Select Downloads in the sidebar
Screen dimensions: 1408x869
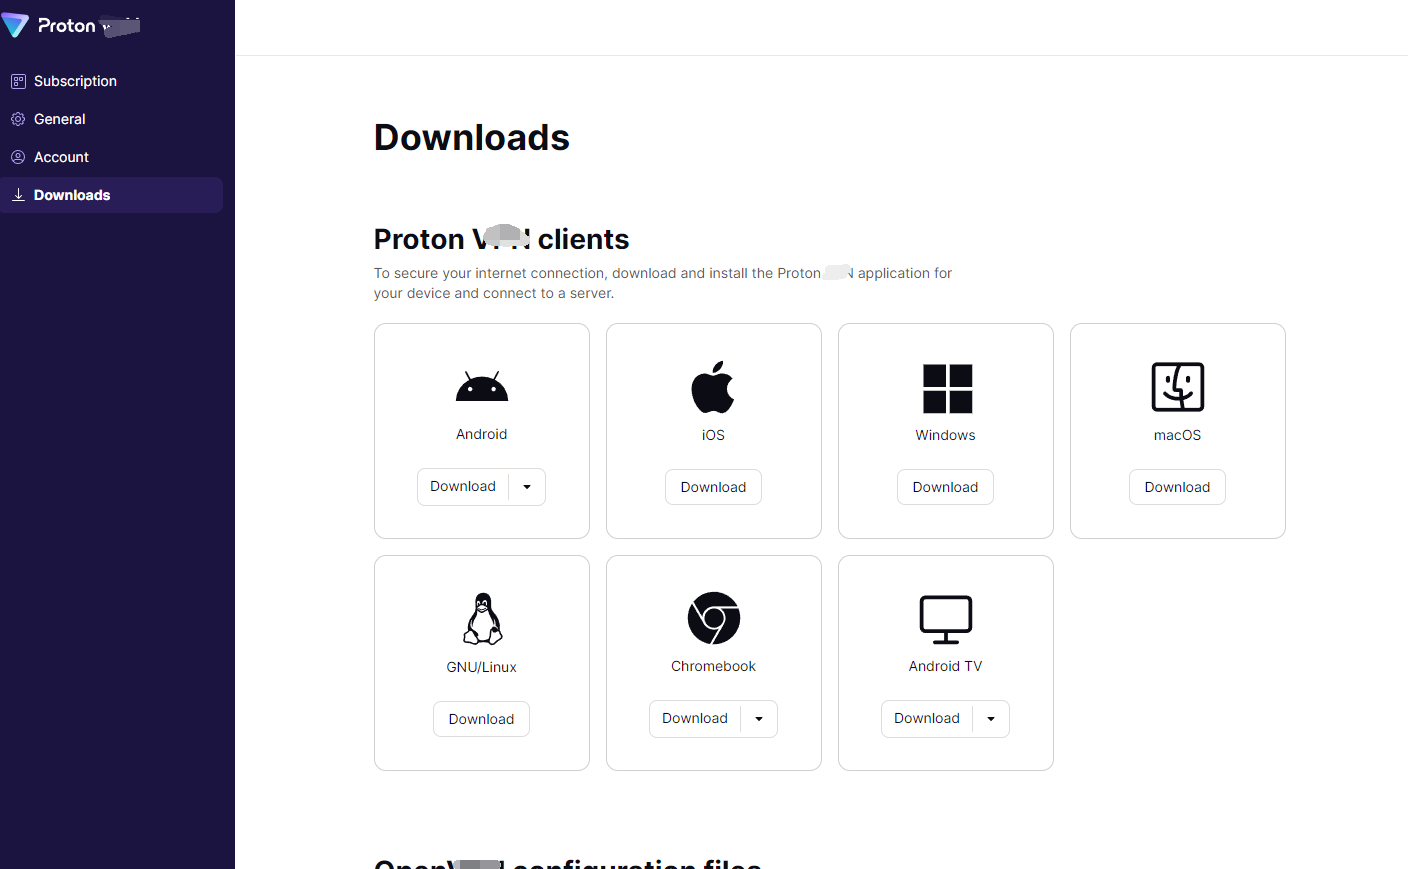(x=111, y=195)
